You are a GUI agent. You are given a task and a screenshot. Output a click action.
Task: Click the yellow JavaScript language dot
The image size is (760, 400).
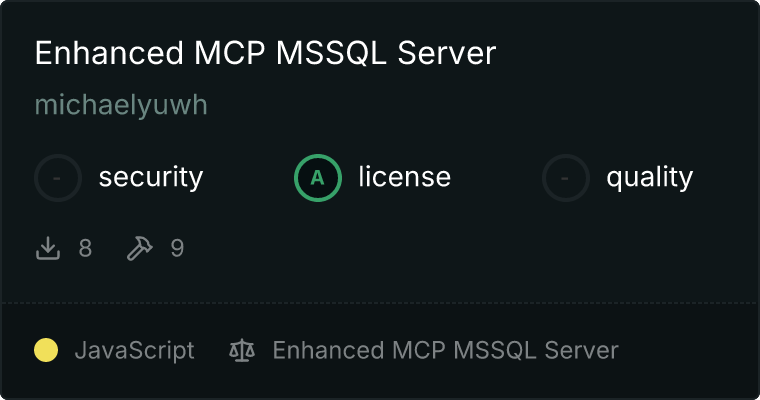coord(46,350)
